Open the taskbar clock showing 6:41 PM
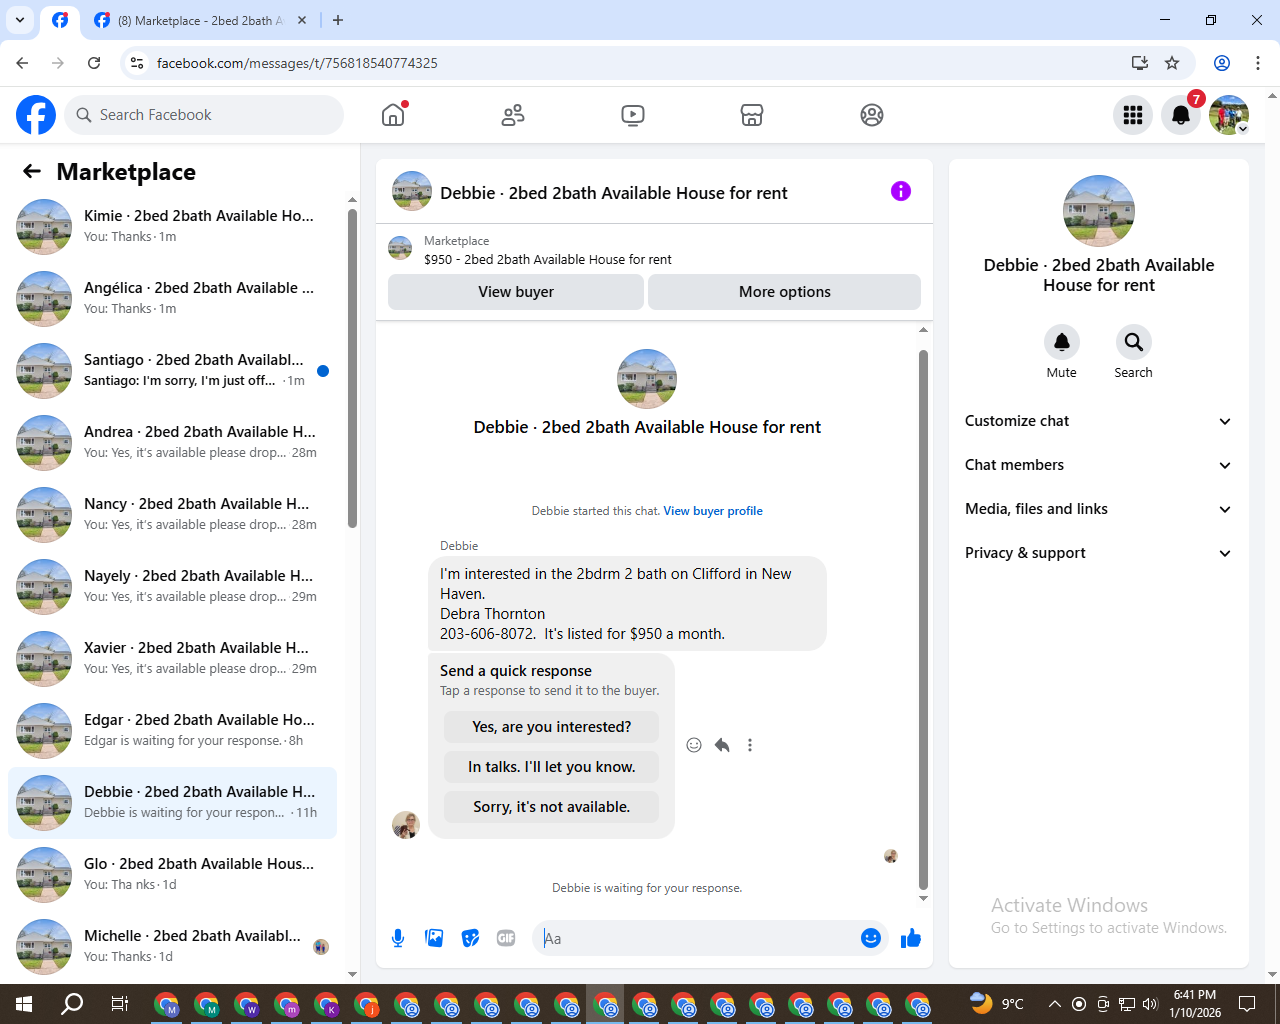 coord(1195,1004)
